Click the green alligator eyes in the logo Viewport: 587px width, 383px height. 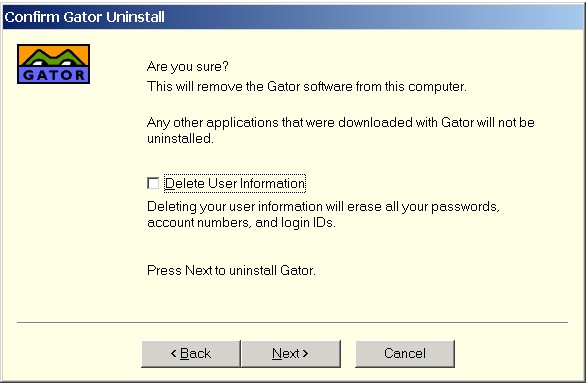[x=54, y=58]
